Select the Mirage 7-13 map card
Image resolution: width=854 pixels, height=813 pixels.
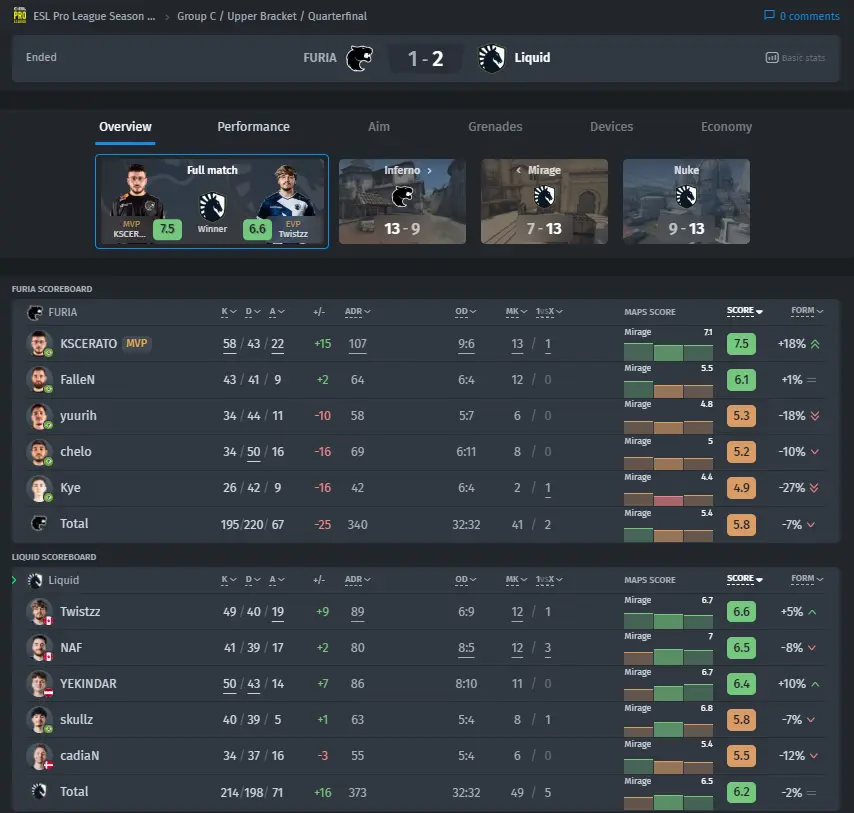pyautogui.click(x=544, y=201)
